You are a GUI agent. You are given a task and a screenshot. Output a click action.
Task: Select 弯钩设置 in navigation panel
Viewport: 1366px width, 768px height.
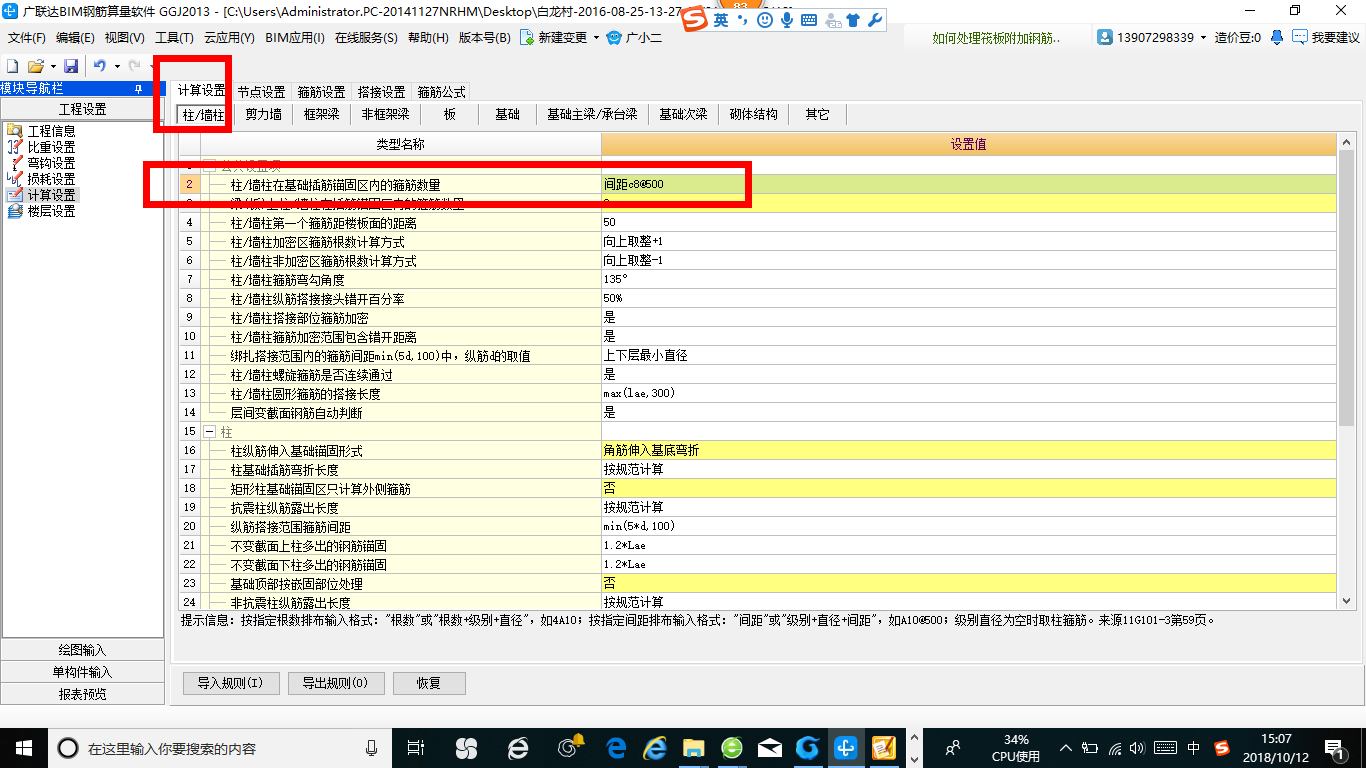[x=51, y=163]
